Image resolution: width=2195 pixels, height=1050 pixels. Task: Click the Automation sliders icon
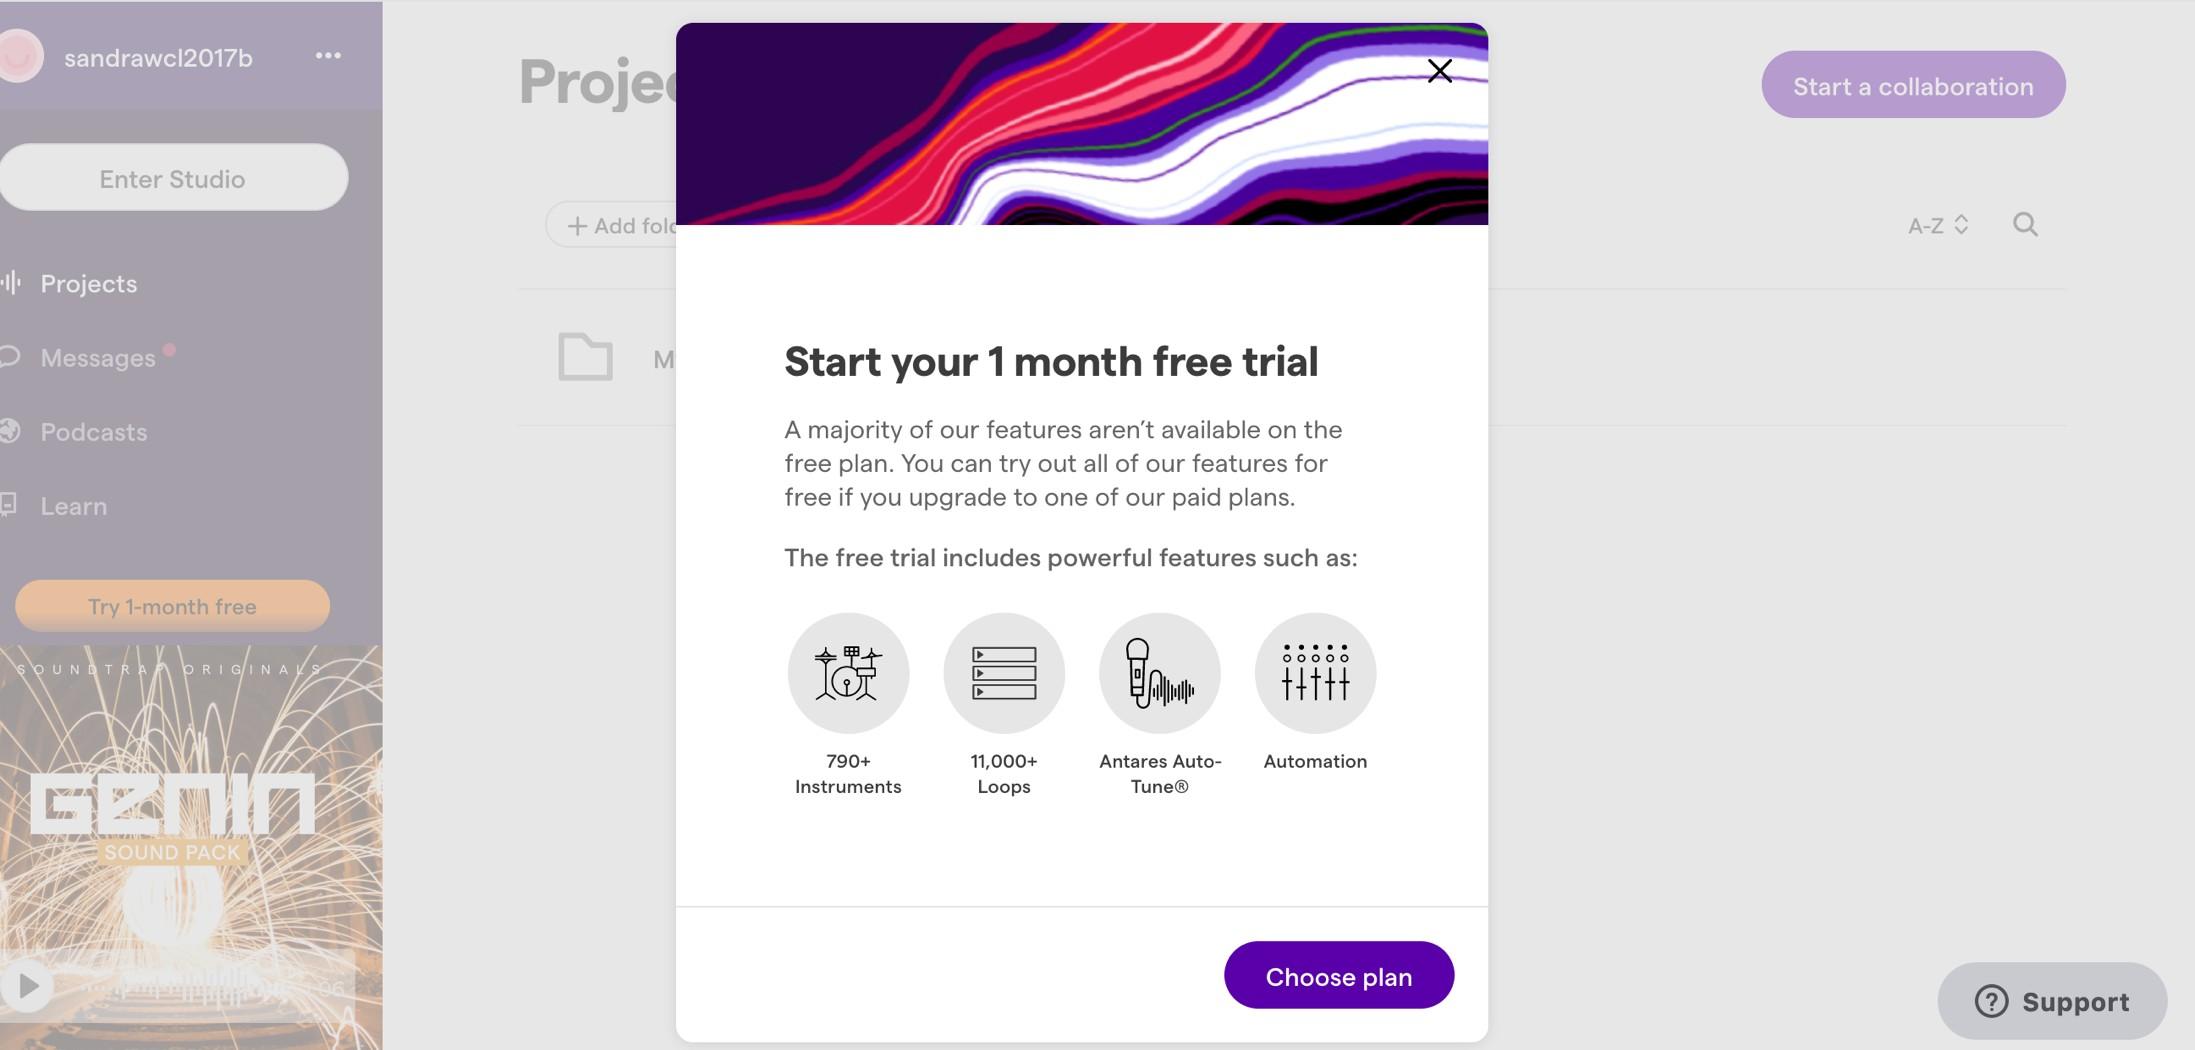pyautogui.click(x=1315, y=673)
